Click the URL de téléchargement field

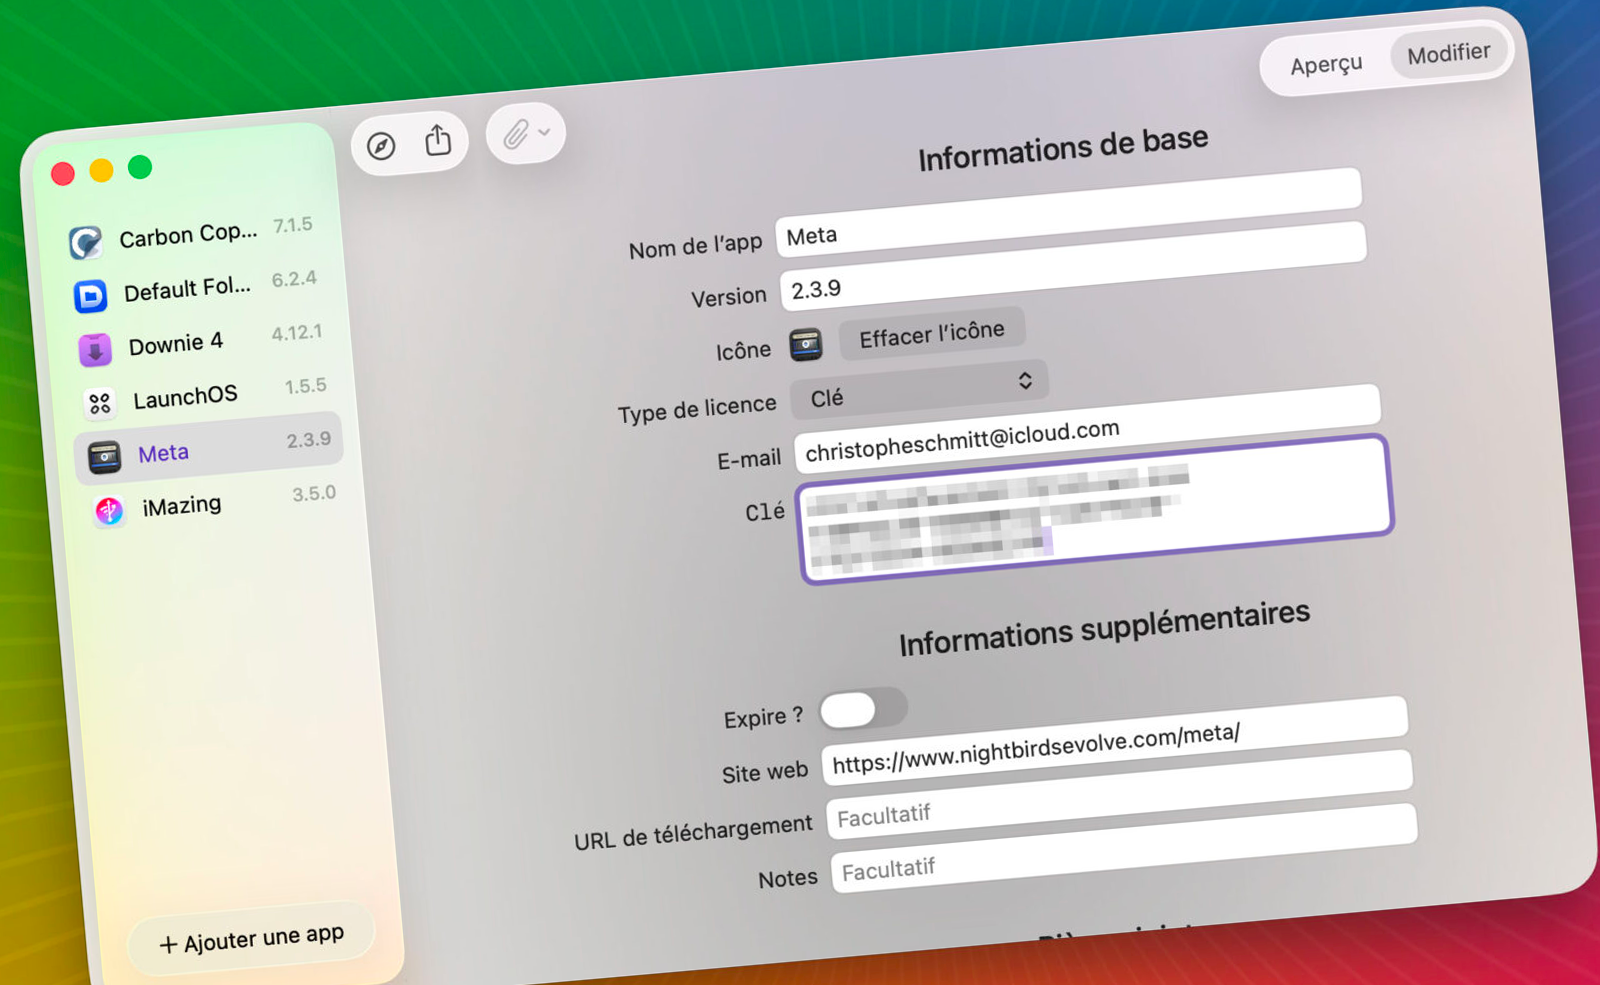pyautogui.click(x=1119, y=794)
